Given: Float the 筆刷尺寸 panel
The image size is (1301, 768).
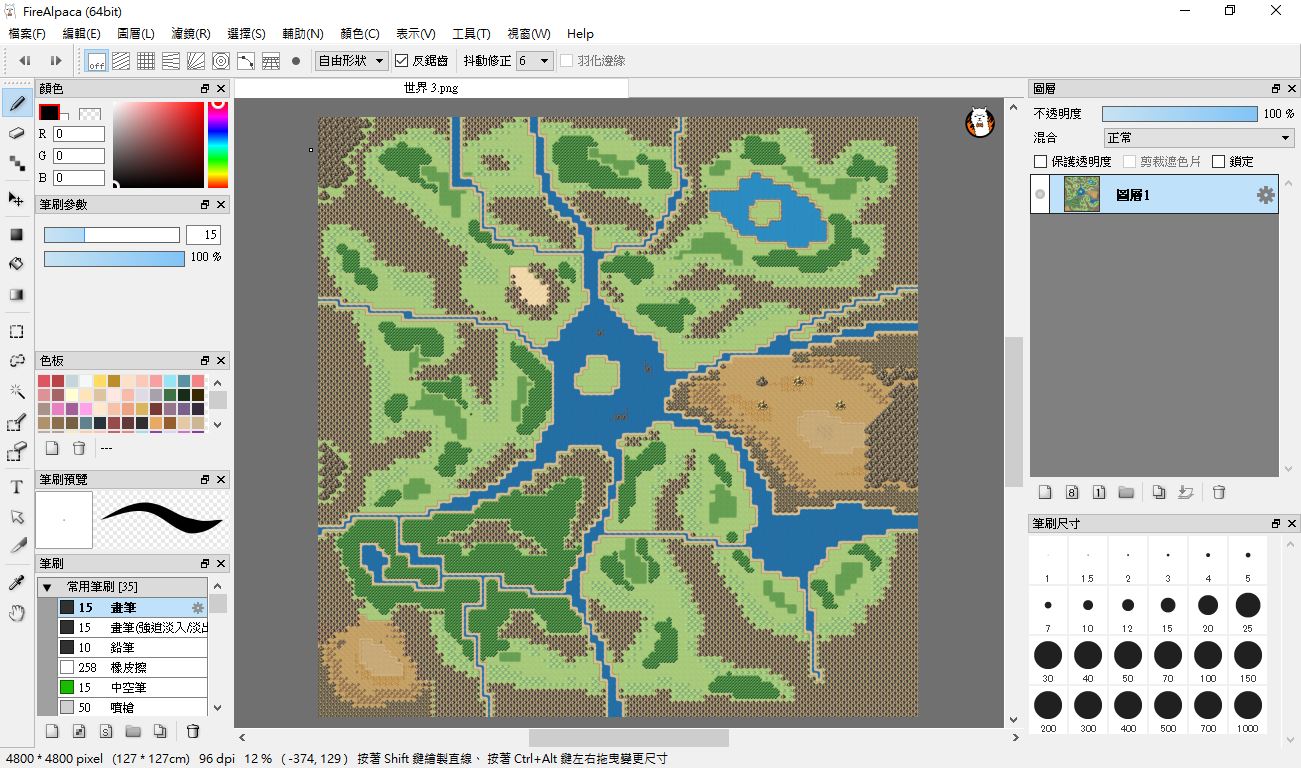Looking at the screenshot, I should point(1276,524).
